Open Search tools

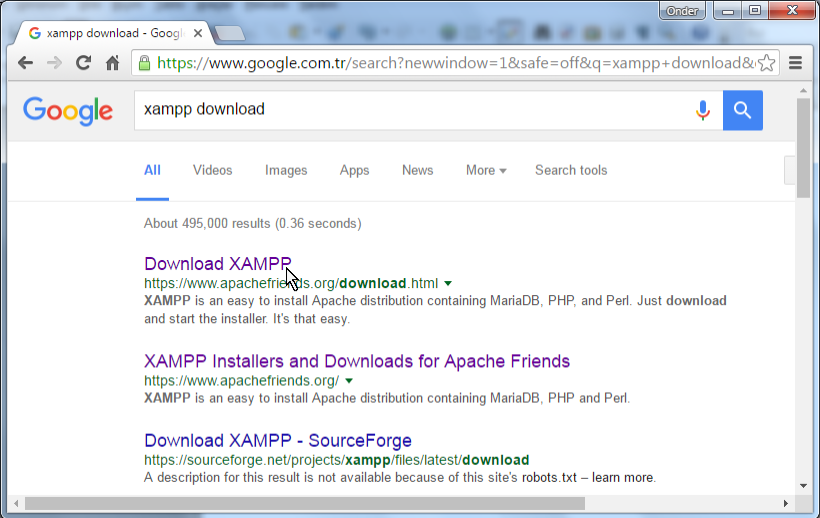[x=571, y=170]
